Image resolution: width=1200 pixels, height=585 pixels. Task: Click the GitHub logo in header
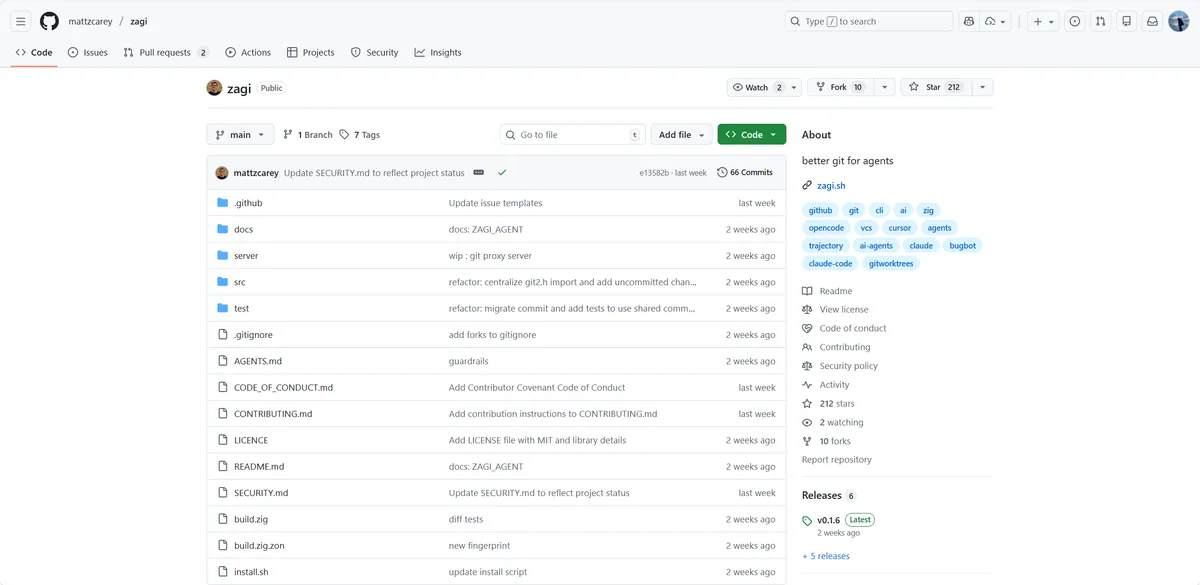click(49, 21)
